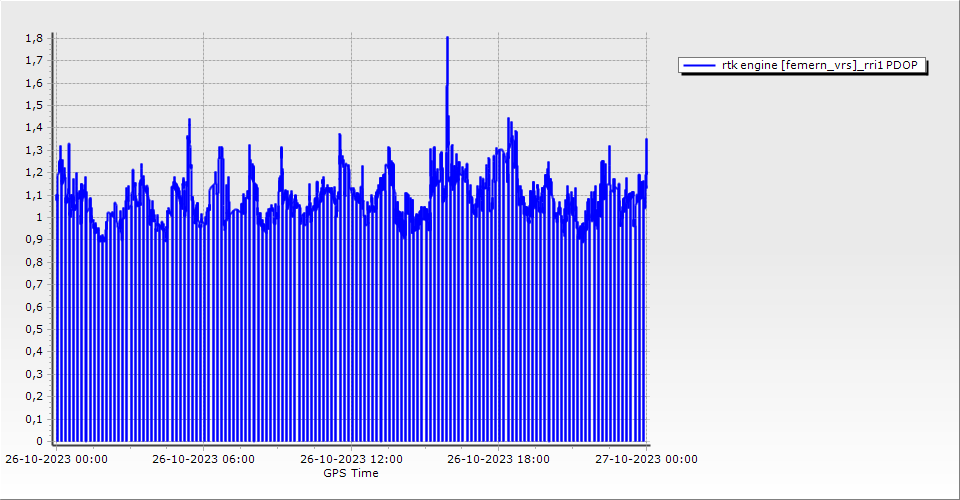Click the blue line sample in legend
The image size is (960, 500).
[699, 65]
